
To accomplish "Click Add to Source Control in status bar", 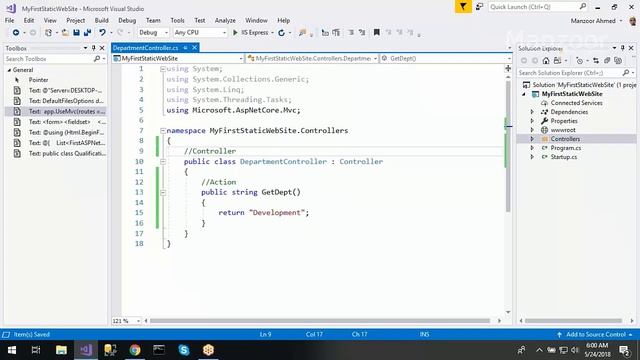I will point(596,334).
